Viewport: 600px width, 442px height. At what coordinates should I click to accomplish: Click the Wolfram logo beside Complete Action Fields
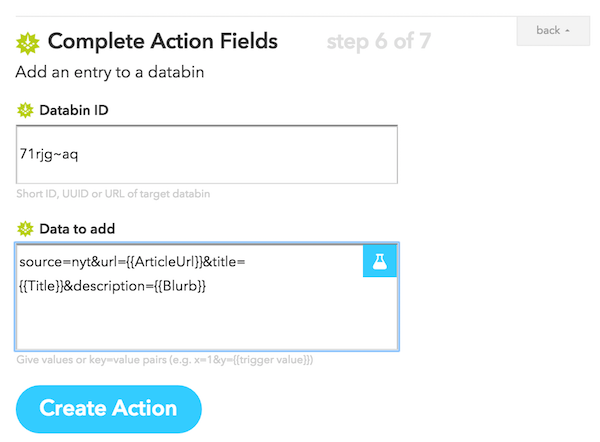[x=28, y=43]
